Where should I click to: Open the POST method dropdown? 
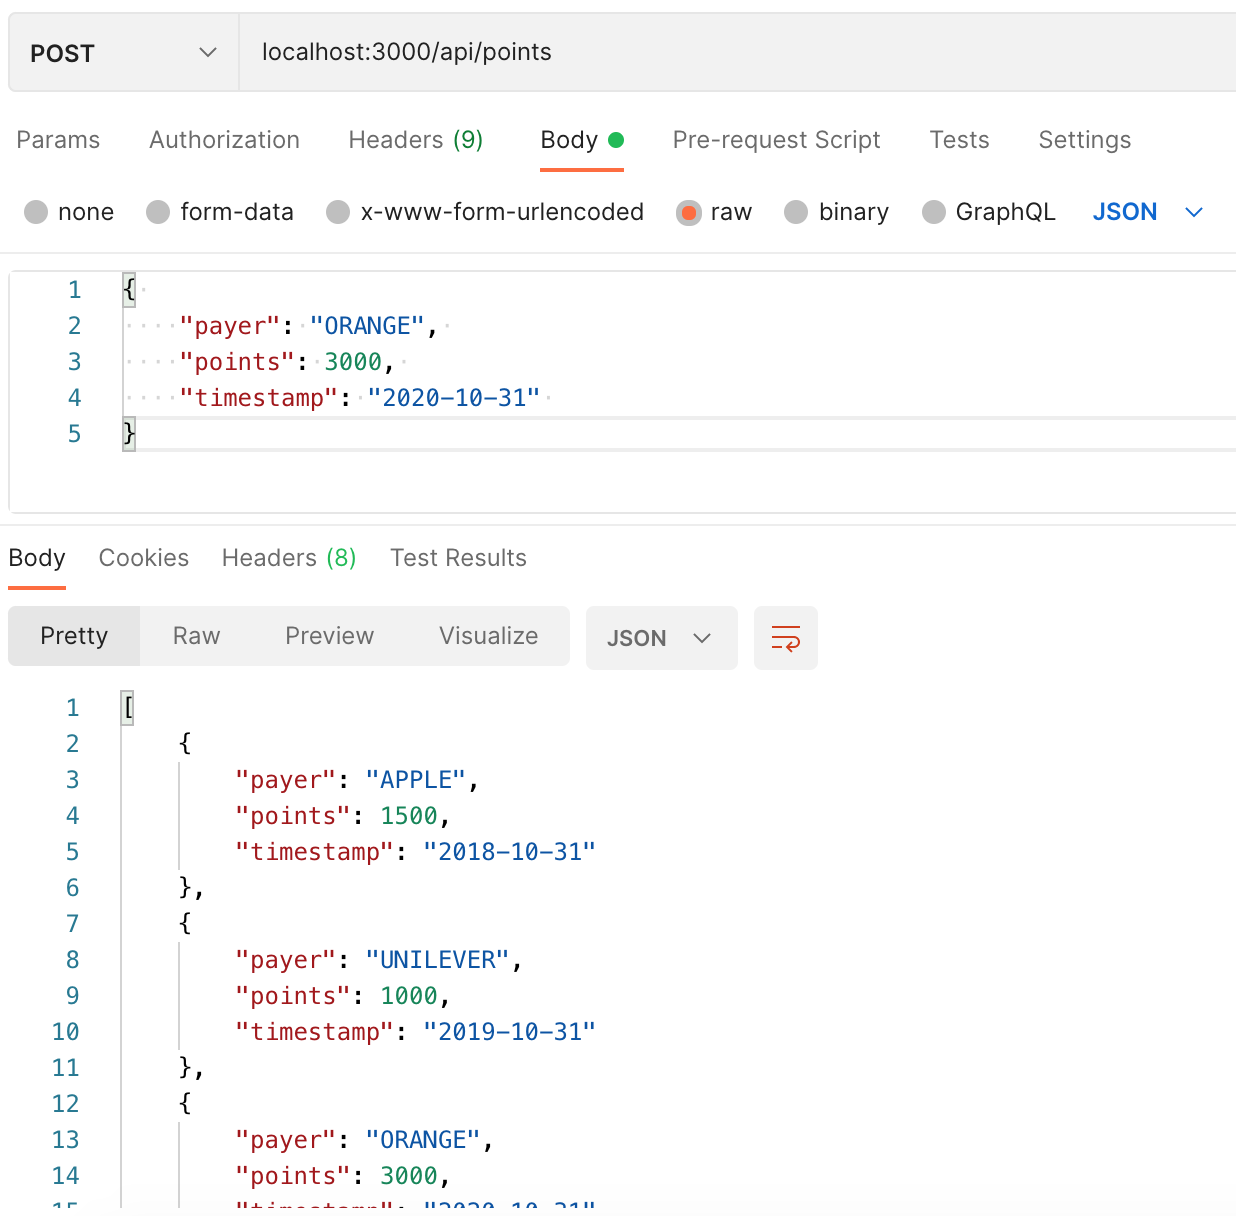(124, 53)
